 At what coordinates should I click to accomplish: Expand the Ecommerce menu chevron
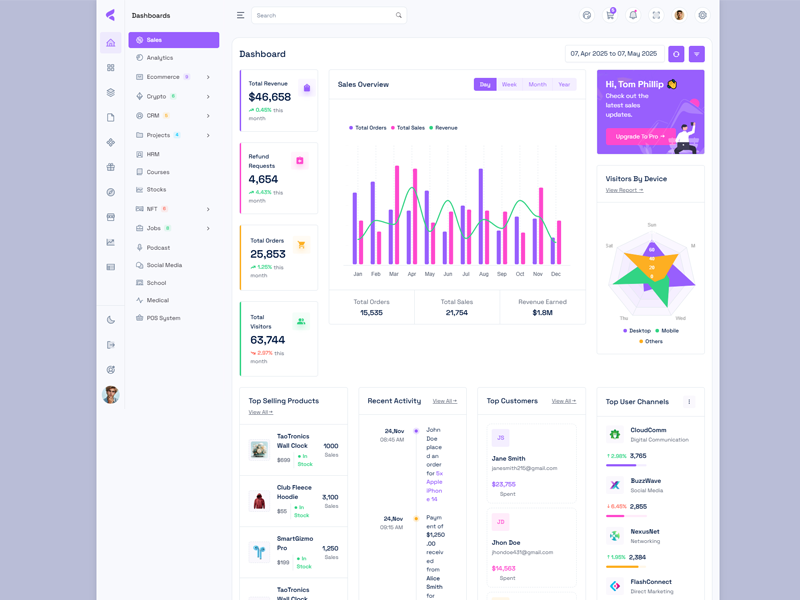[x=208, y=77]
